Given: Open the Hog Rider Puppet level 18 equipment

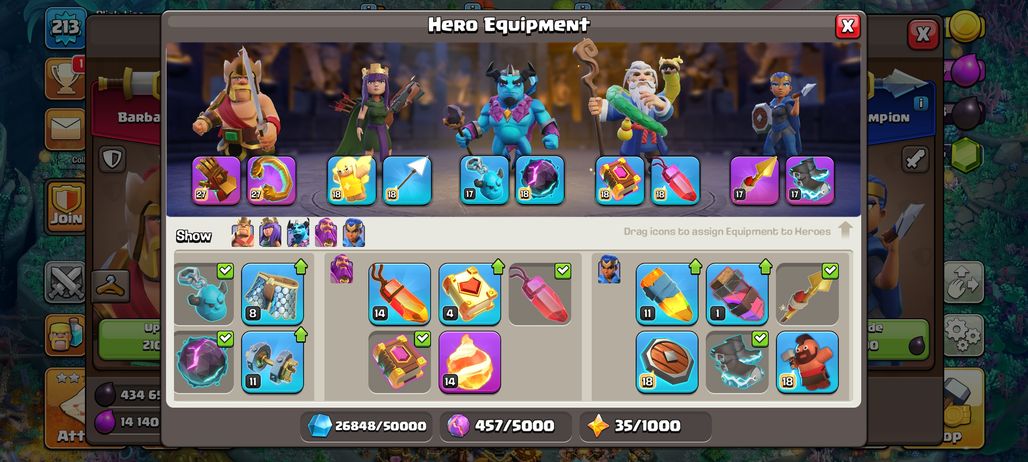Looking at the screenshot, I should [x=807, y=362].
